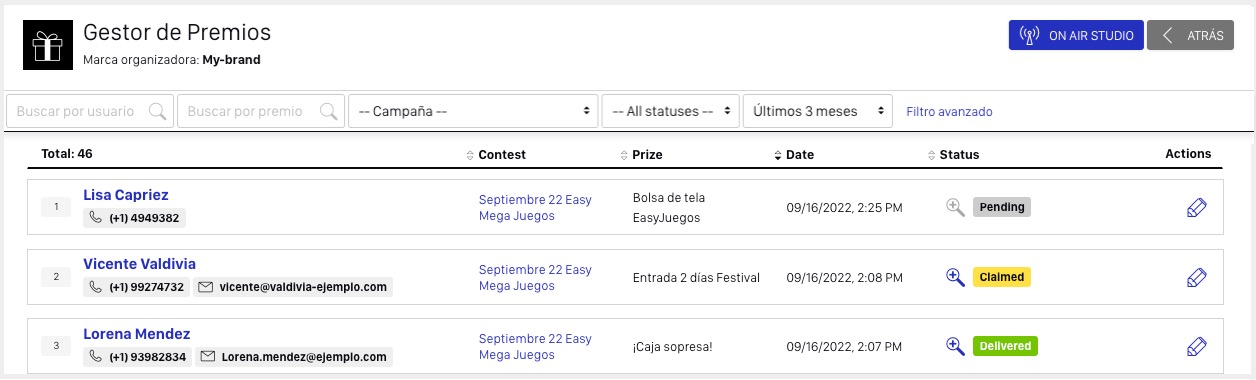The width and height of the screenshot is (1256, 380).
Task: Click search icon in user search field
Action: (157, 111)
